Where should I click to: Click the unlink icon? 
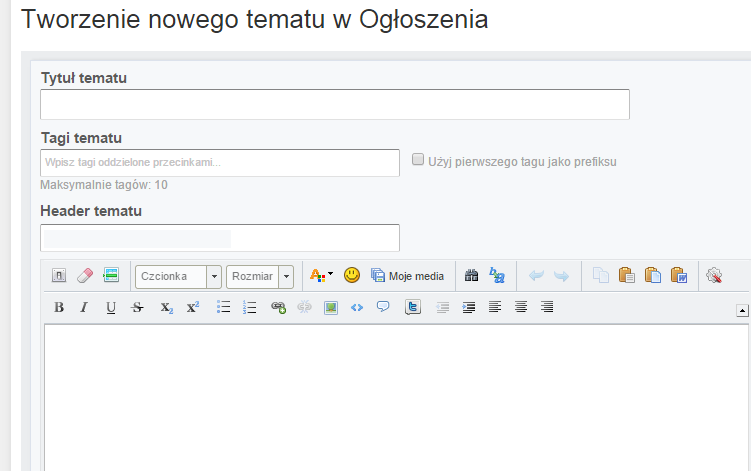(x=304, y=307)
